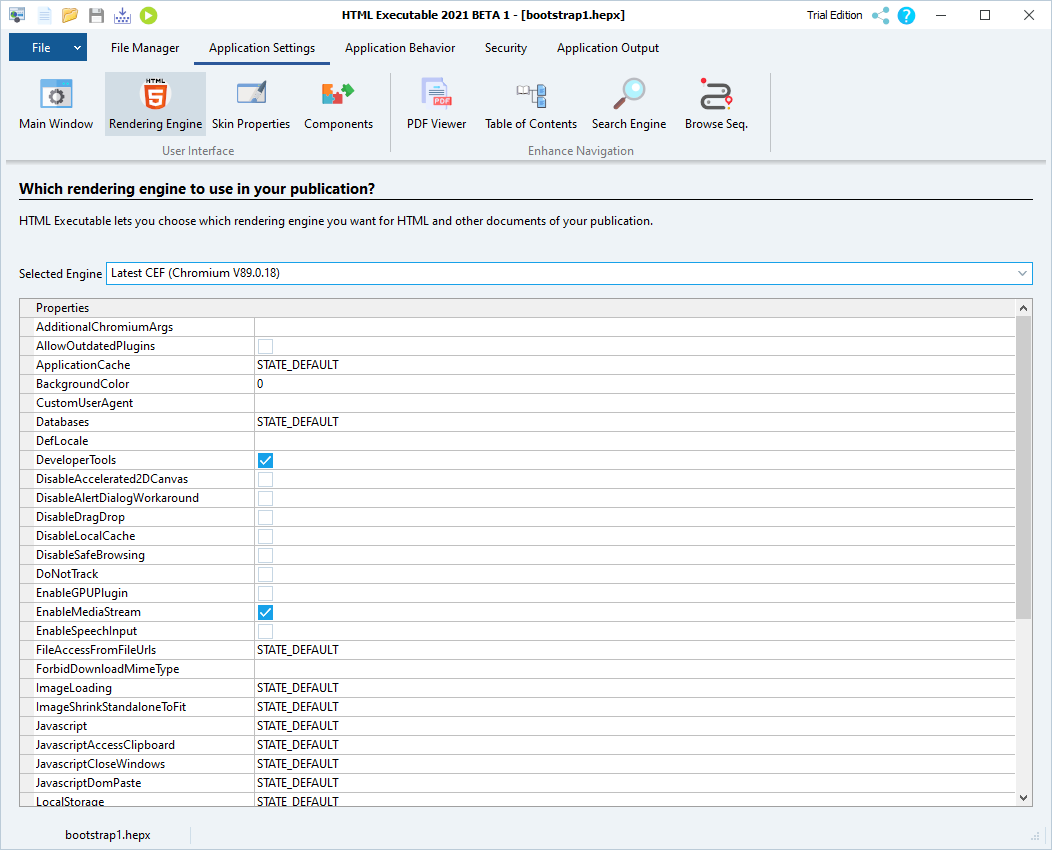The image size is (1052, 850).
Task: Enable the DoNotTrack checkbox
Action: tap(265, 573)
